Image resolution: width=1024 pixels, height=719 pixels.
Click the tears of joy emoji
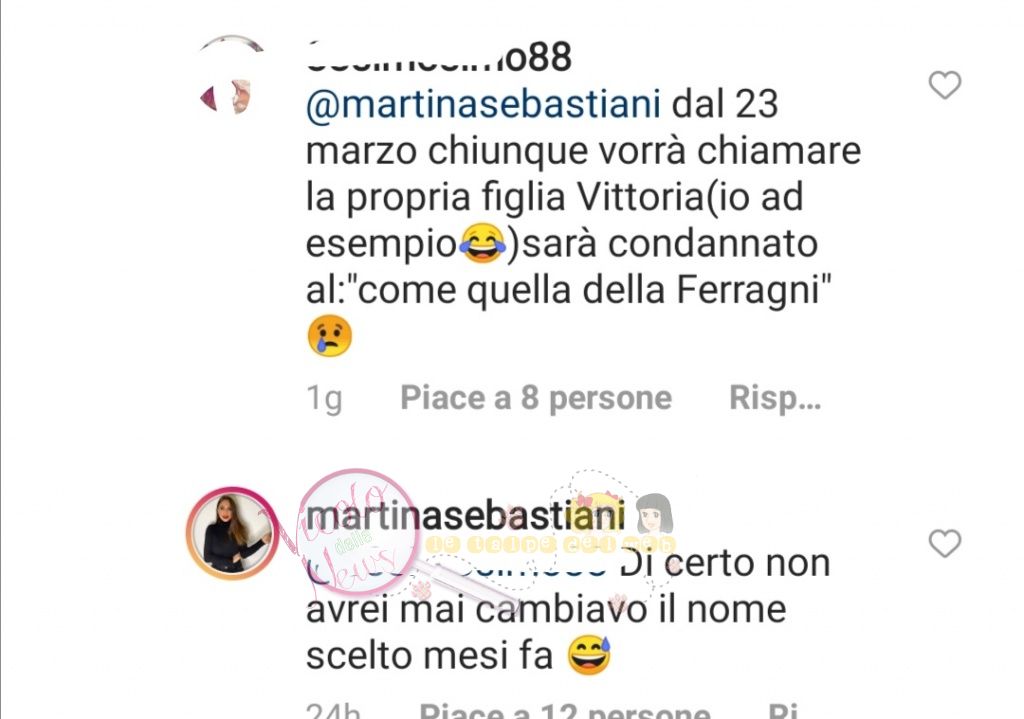[x=483, y=243]
